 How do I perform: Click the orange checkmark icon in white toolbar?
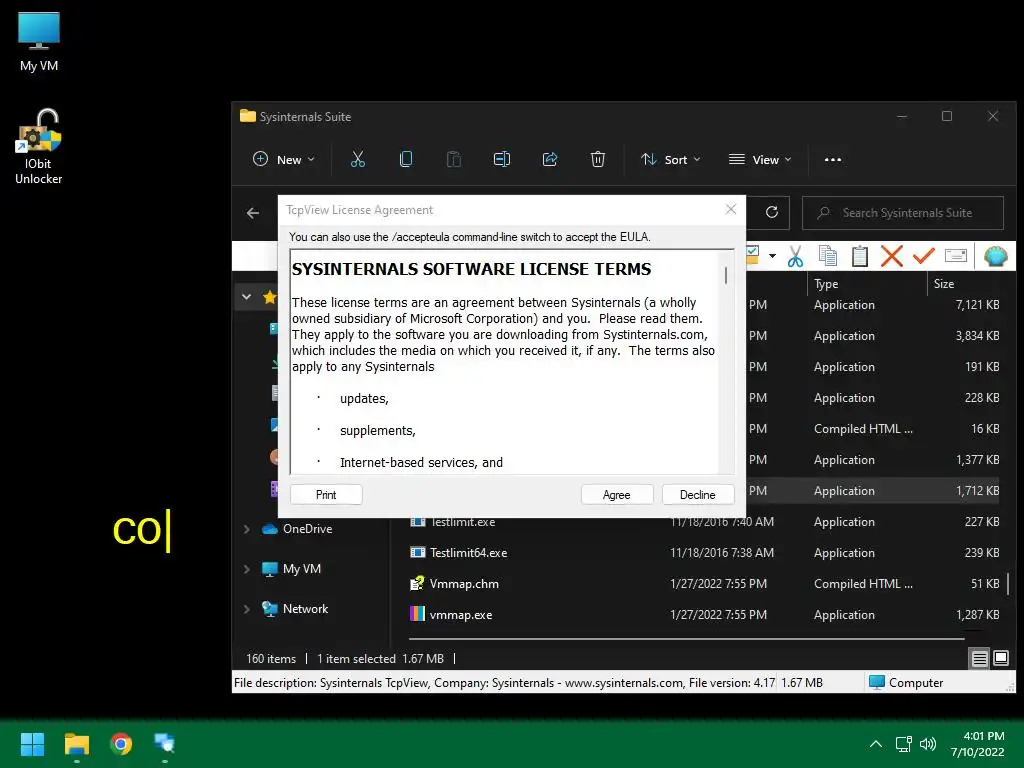923,256
